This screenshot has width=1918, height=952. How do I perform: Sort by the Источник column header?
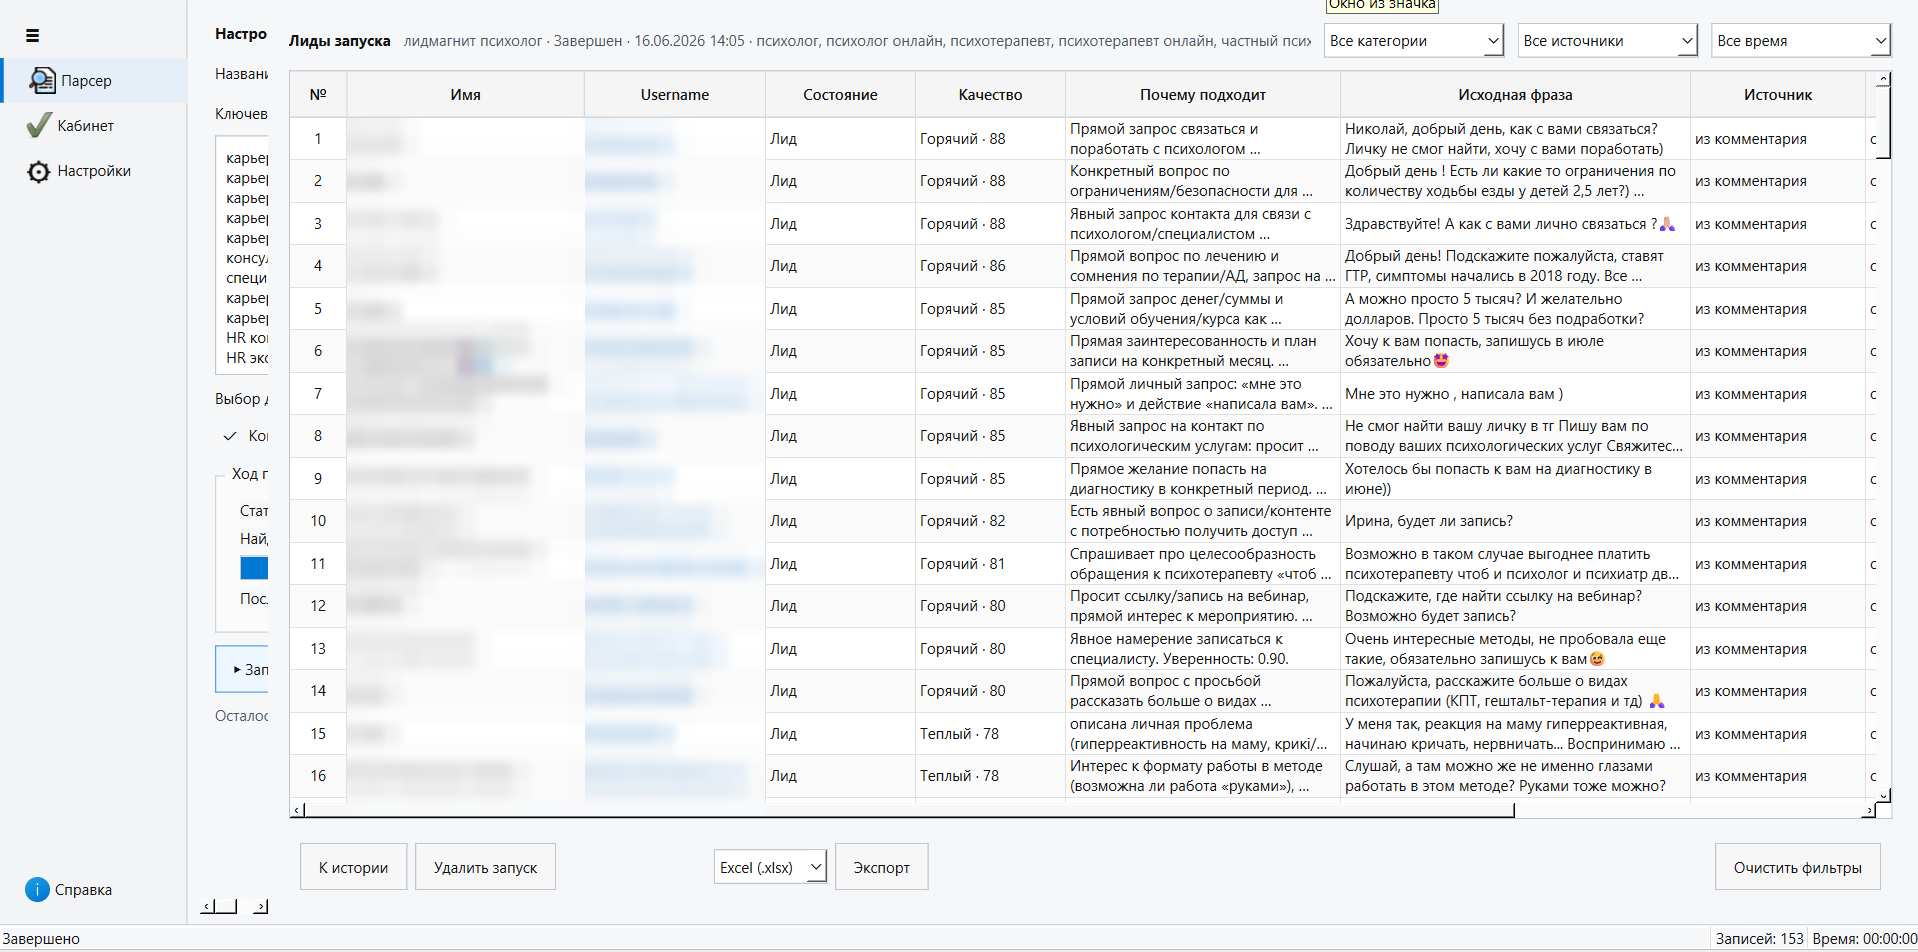[1778, 94]
